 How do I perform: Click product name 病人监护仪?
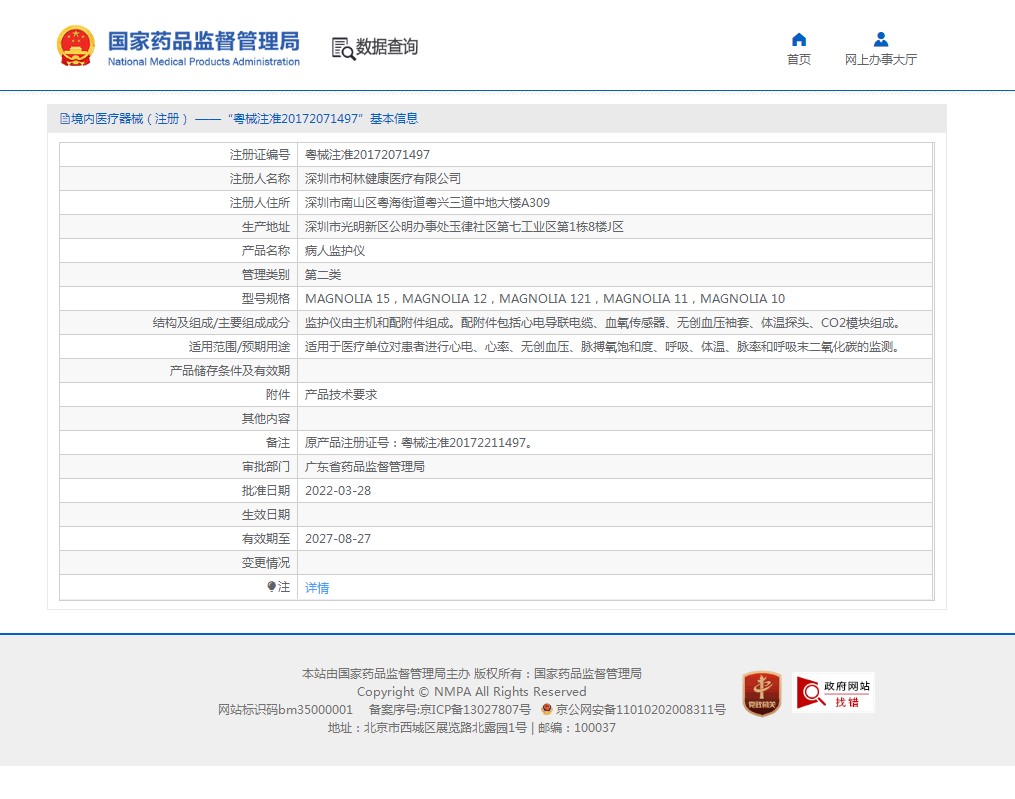[x=335, y=251]
